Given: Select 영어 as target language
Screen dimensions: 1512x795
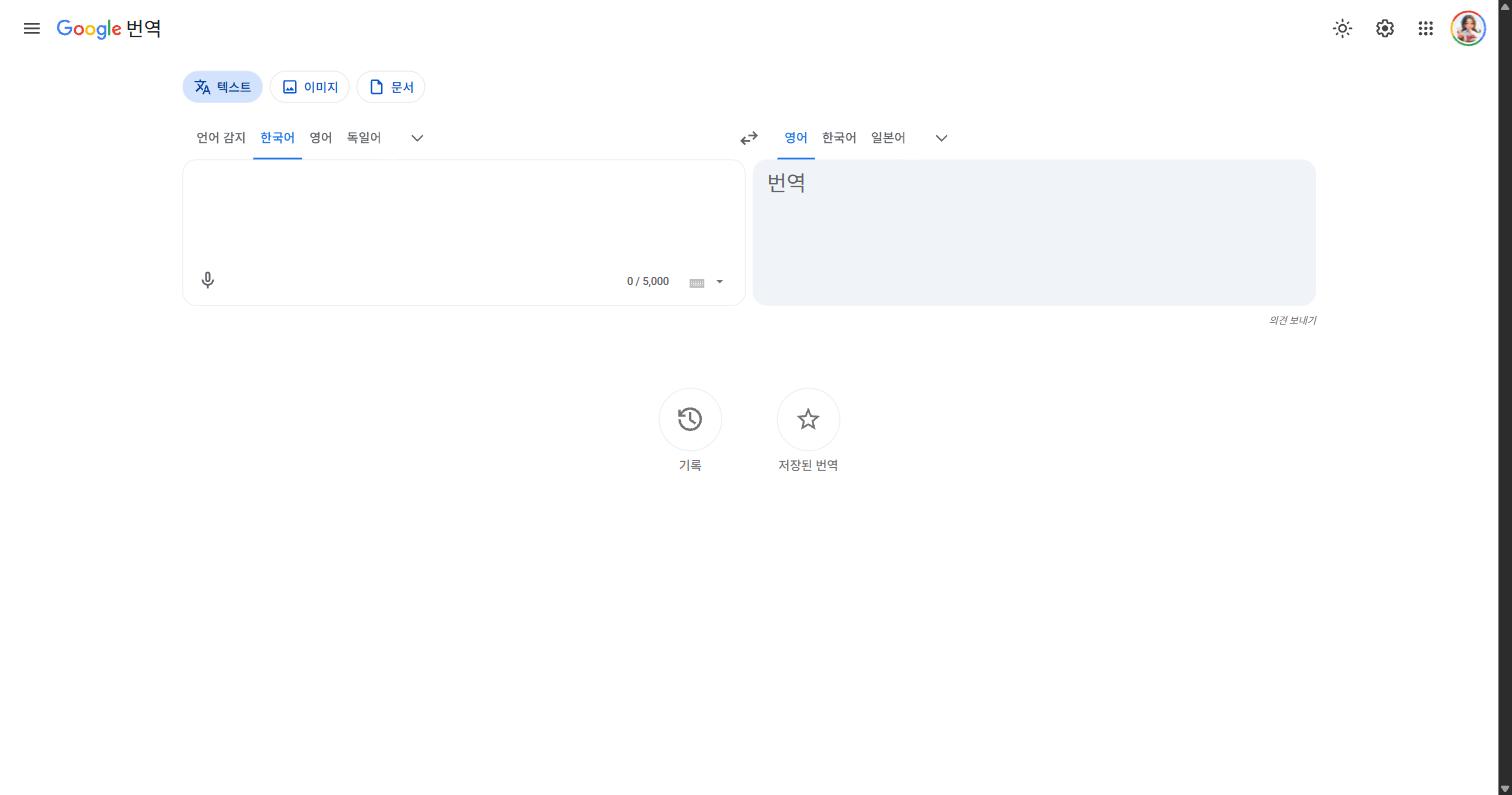Looking at the screenshot, I should 796,138.
